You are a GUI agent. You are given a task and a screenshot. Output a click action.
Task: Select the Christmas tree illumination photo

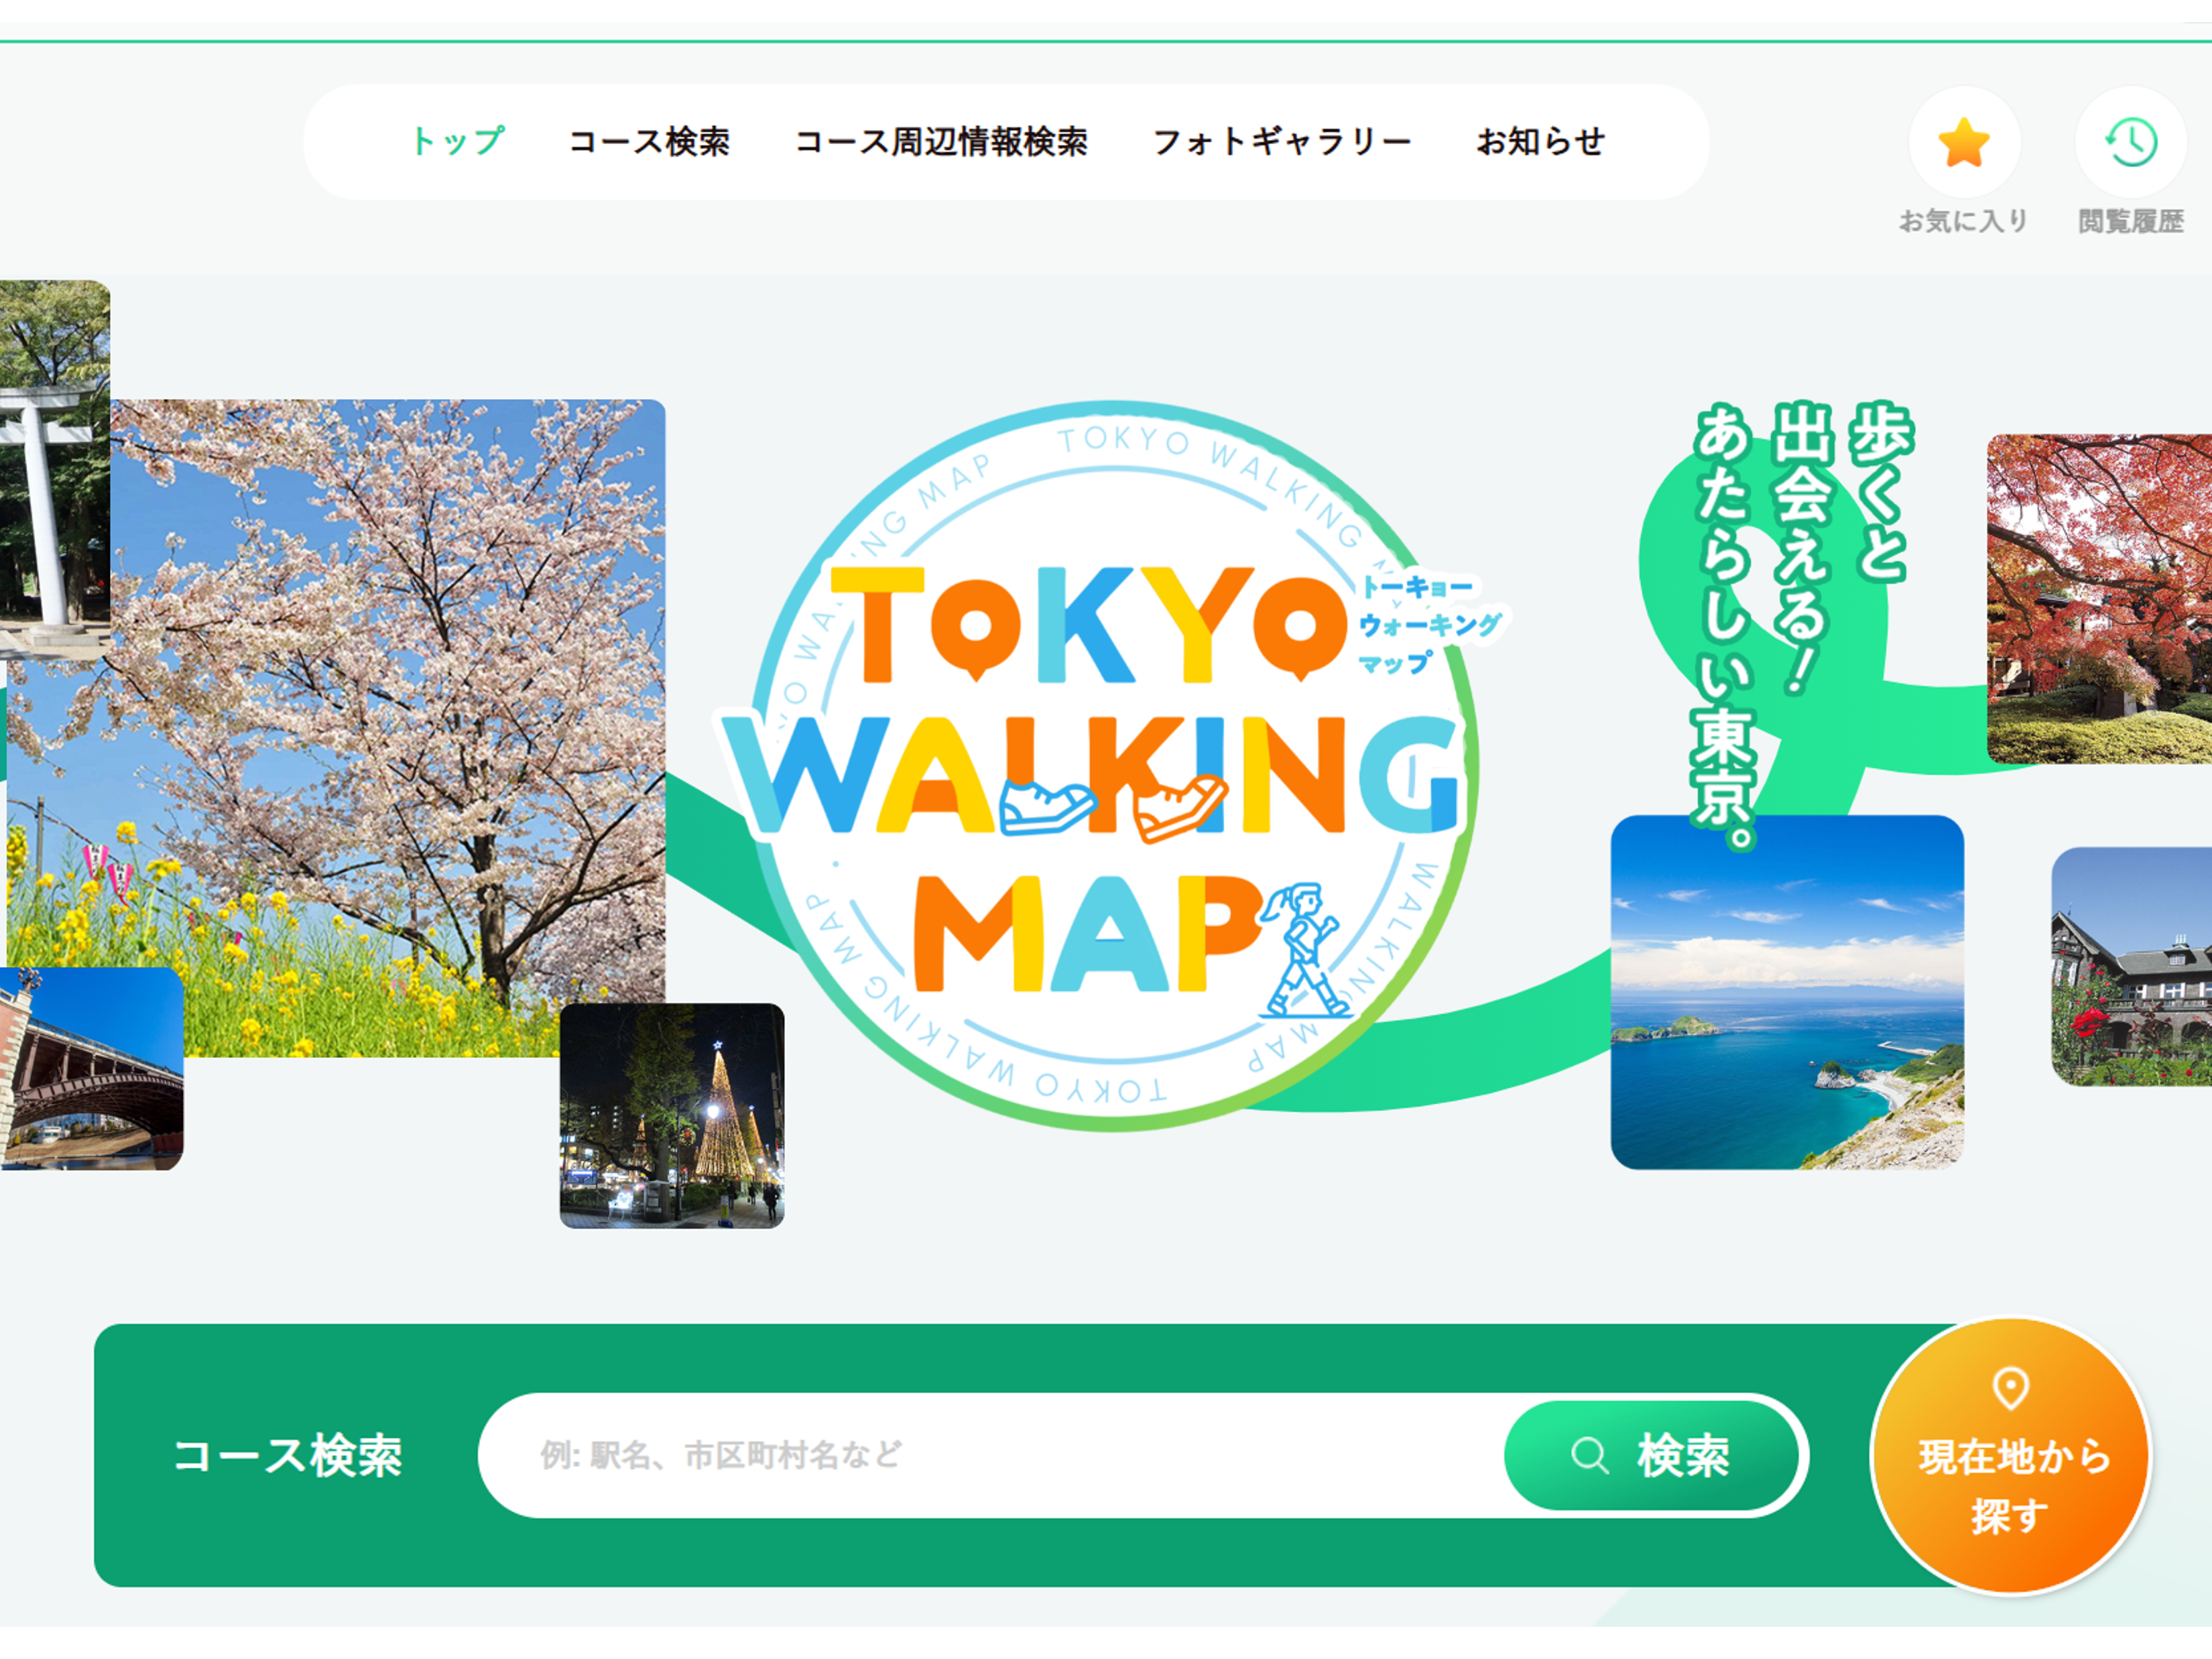pyautogui.click(x=672, y=1116)
